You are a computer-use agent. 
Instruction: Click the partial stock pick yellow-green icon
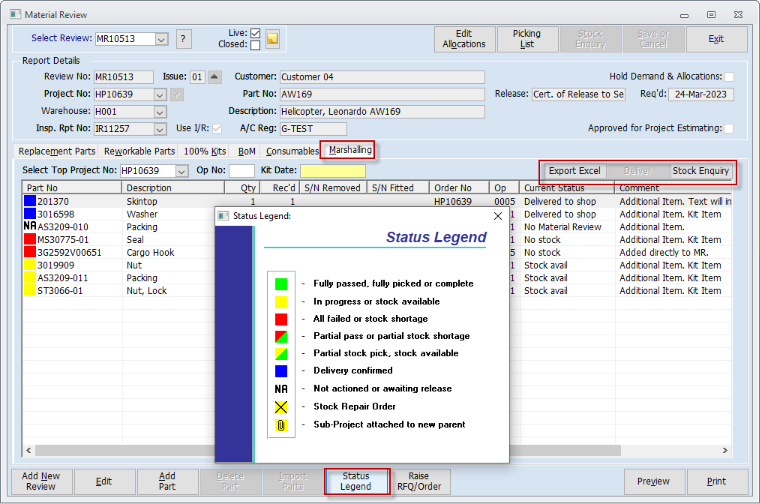[x=281, y=353]
